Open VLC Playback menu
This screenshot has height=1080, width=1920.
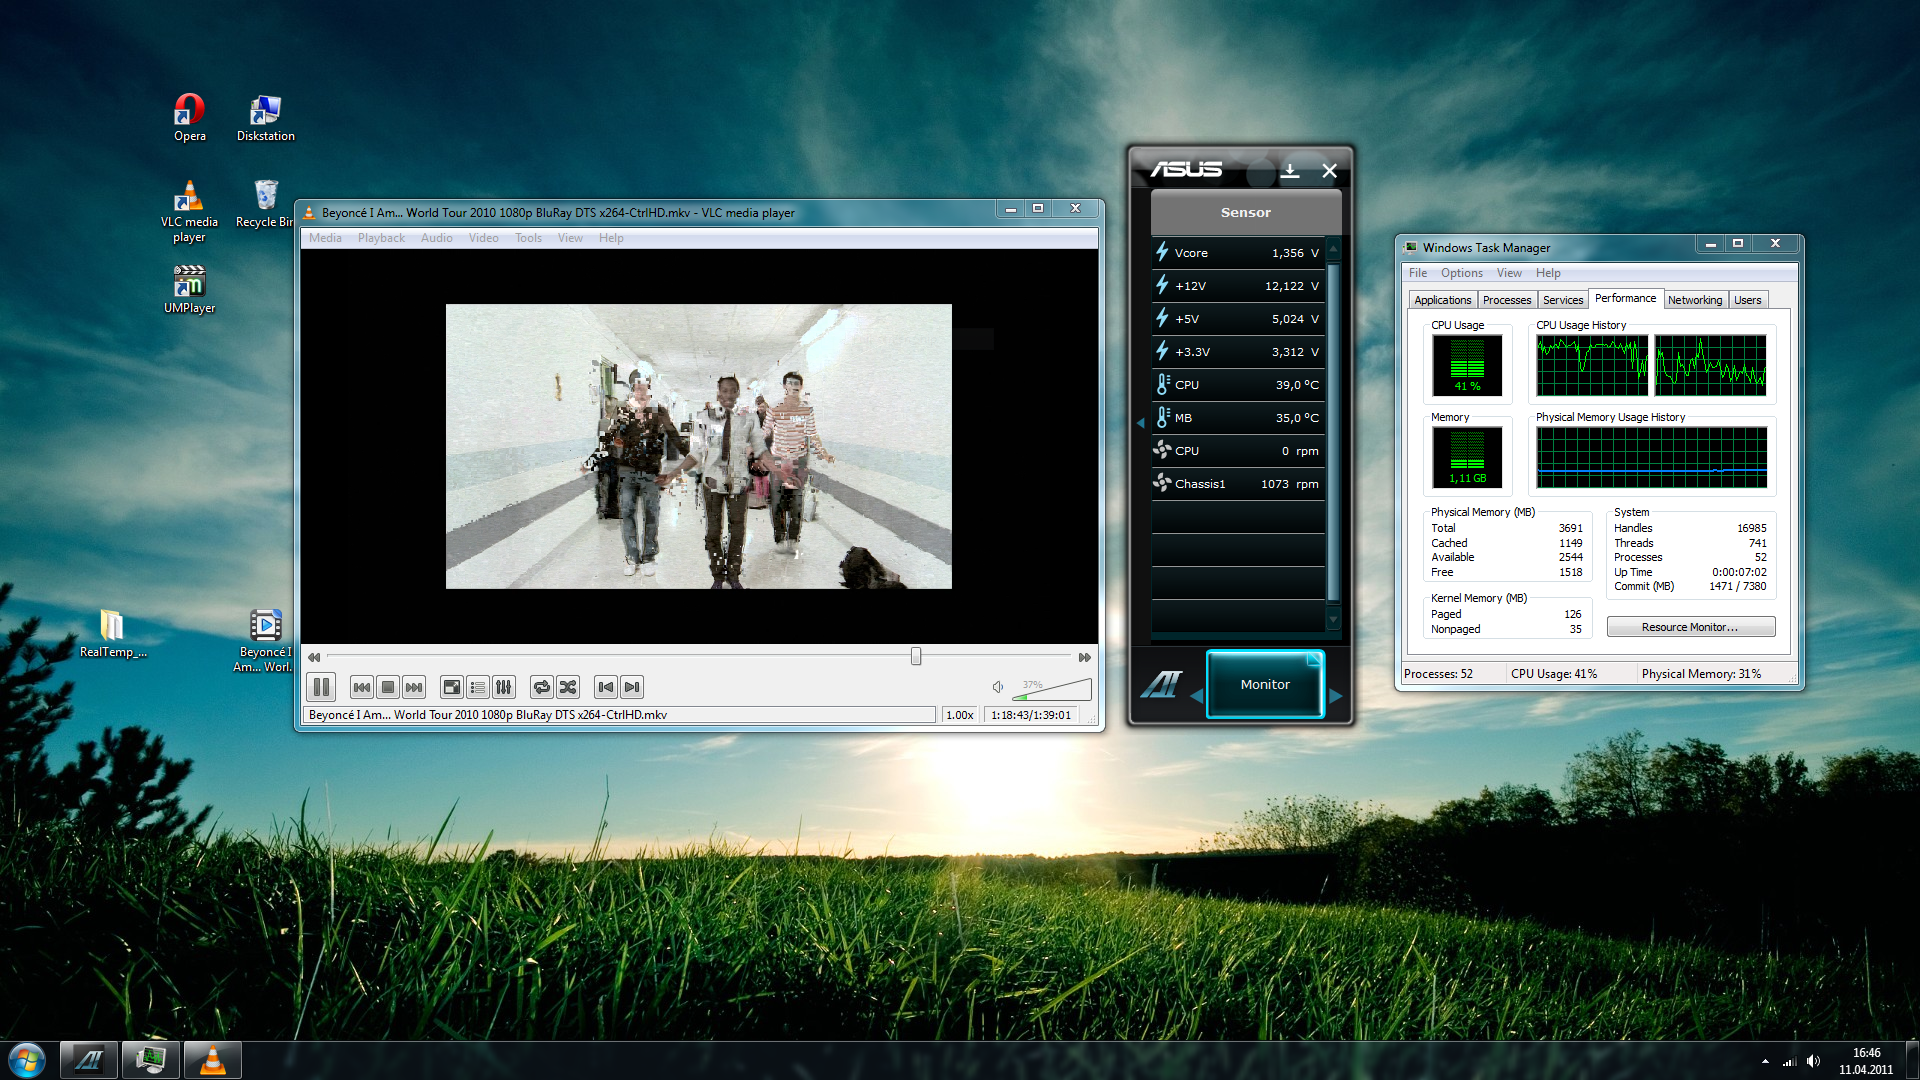pos(381,238)
